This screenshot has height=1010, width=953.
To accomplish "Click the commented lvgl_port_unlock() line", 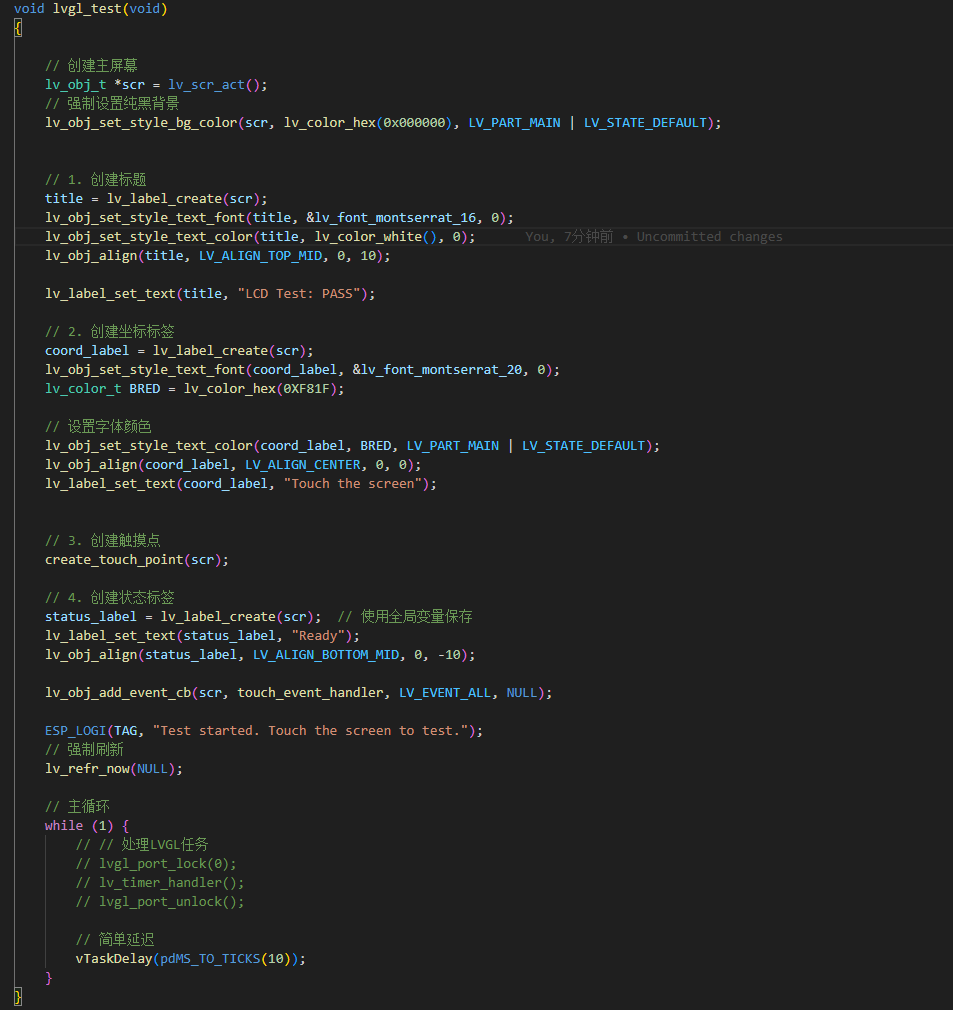I will coord(160,902).
